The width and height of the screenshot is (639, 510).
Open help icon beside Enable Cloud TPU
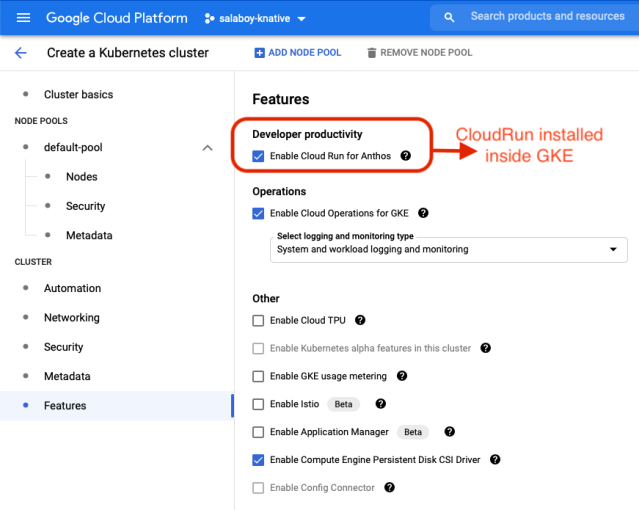coord(360,320)
